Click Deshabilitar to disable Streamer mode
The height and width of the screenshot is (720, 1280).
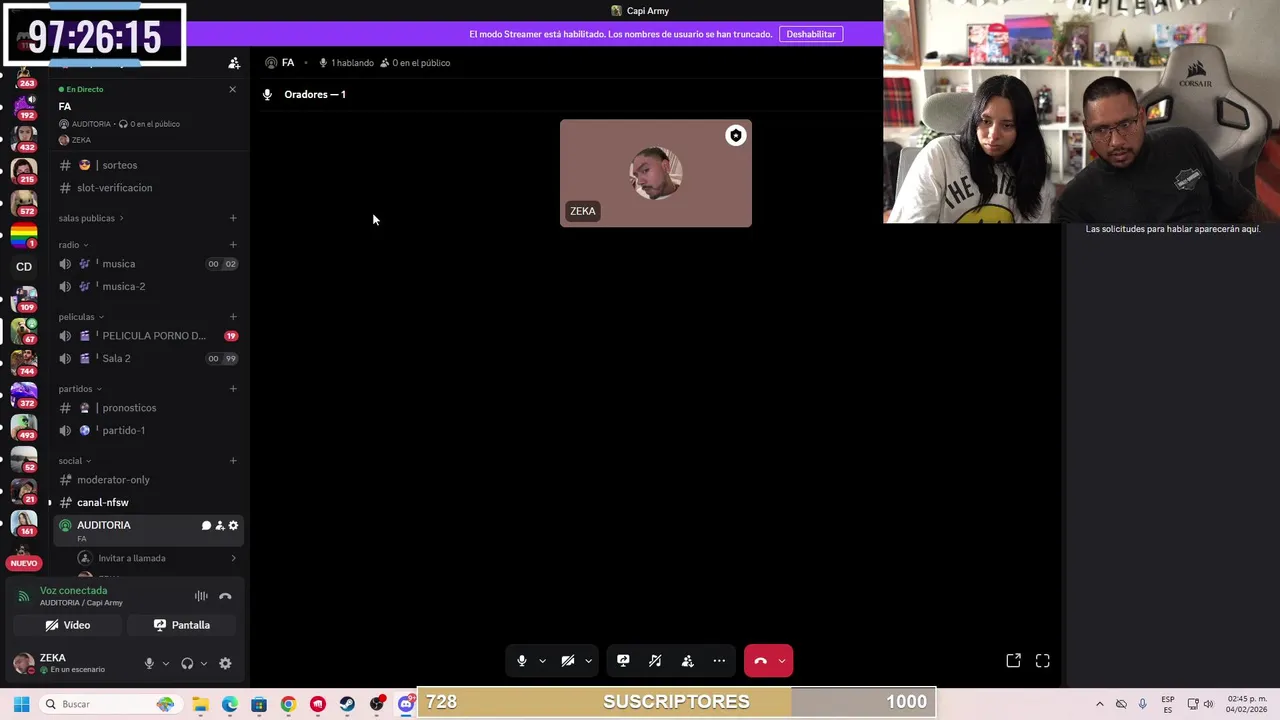811,34
